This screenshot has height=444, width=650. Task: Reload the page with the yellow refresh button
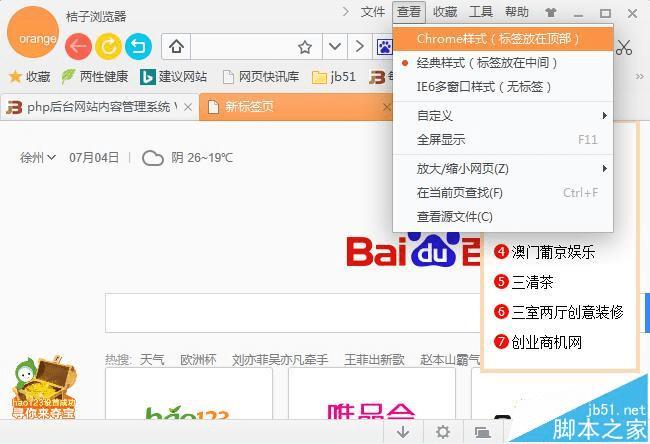coord(108,46)
